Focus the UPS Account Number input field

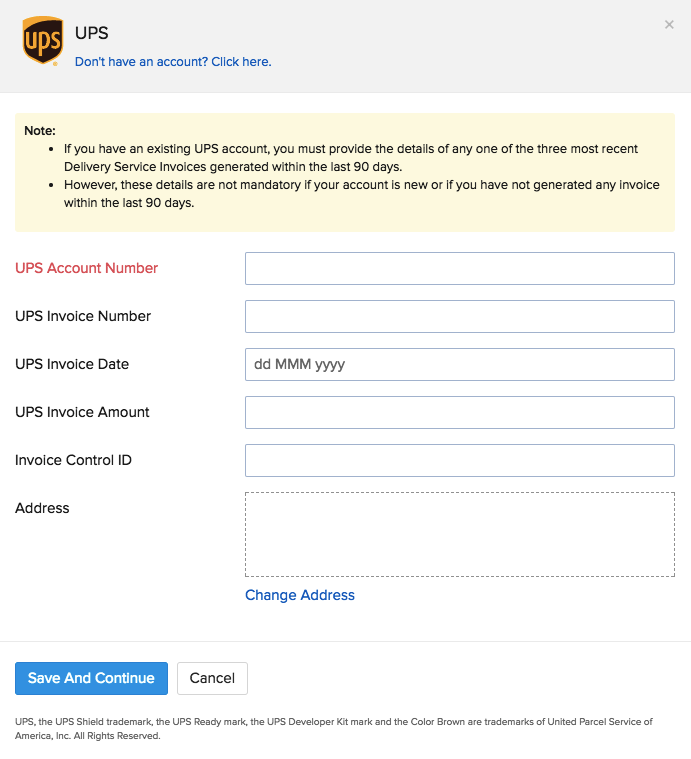pos(459,268)
